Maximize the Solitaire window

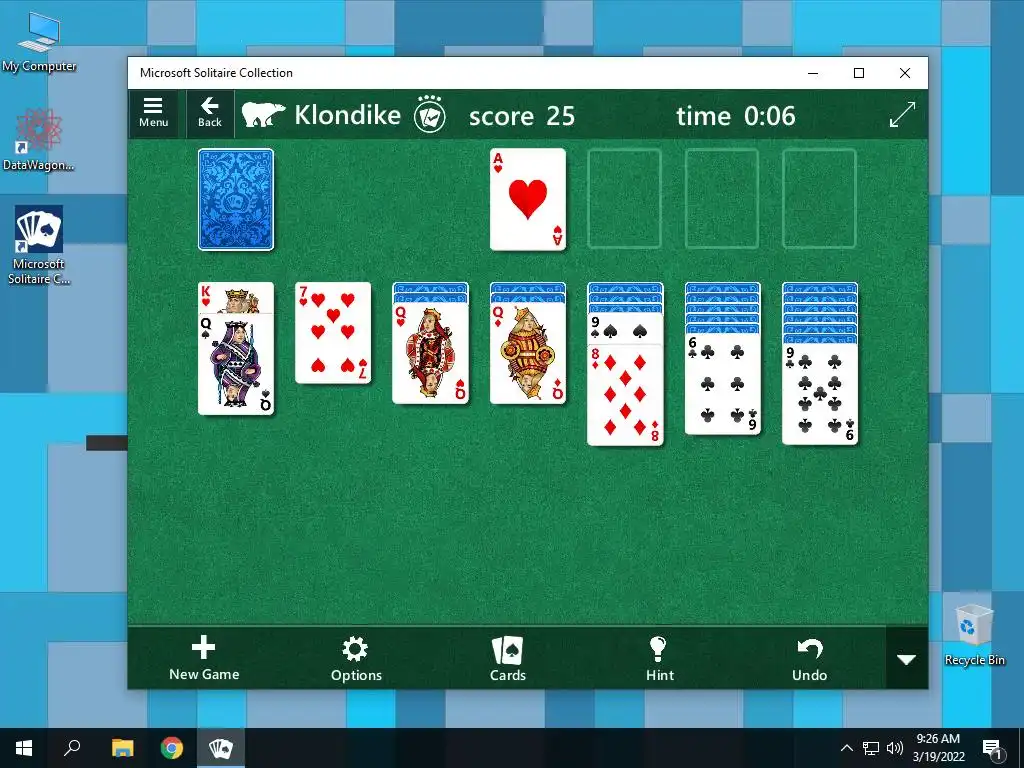point(859,73)
